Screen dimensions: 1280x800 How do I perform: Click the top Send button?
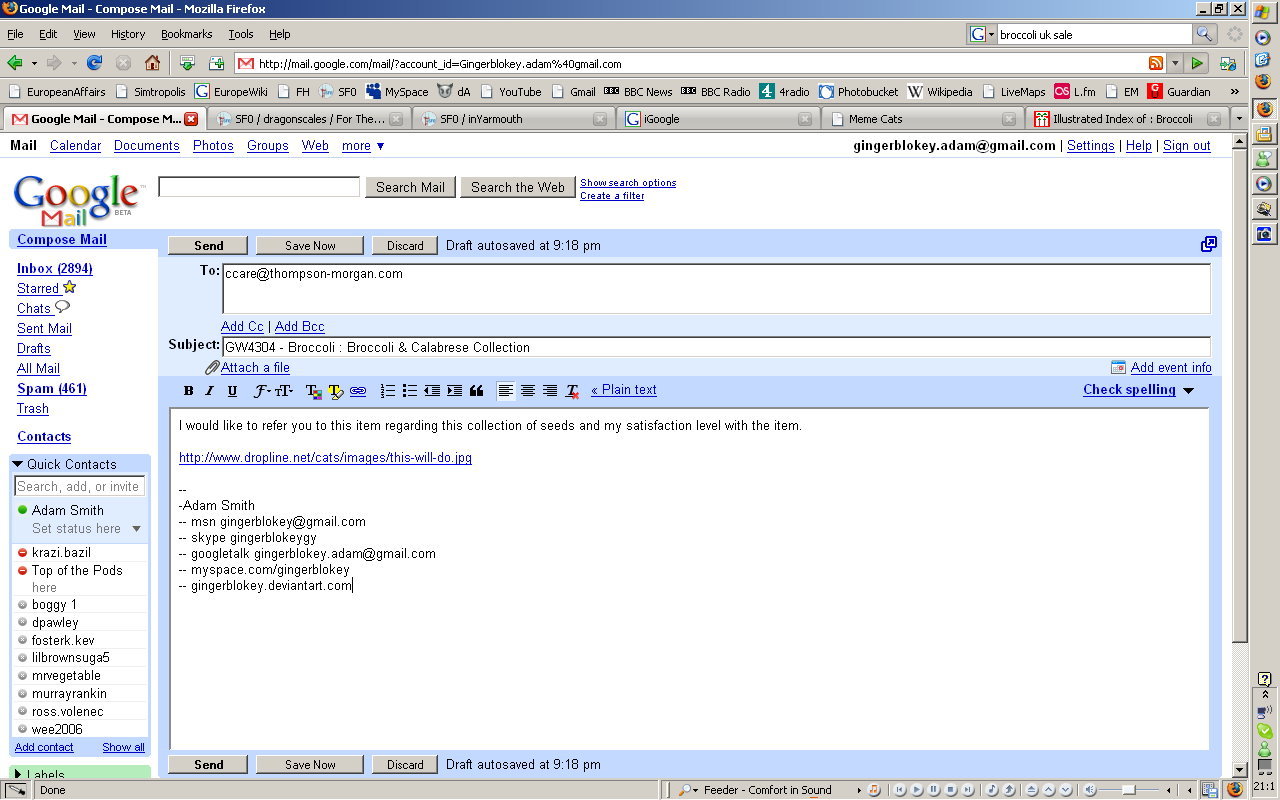[x=208, y=246]
